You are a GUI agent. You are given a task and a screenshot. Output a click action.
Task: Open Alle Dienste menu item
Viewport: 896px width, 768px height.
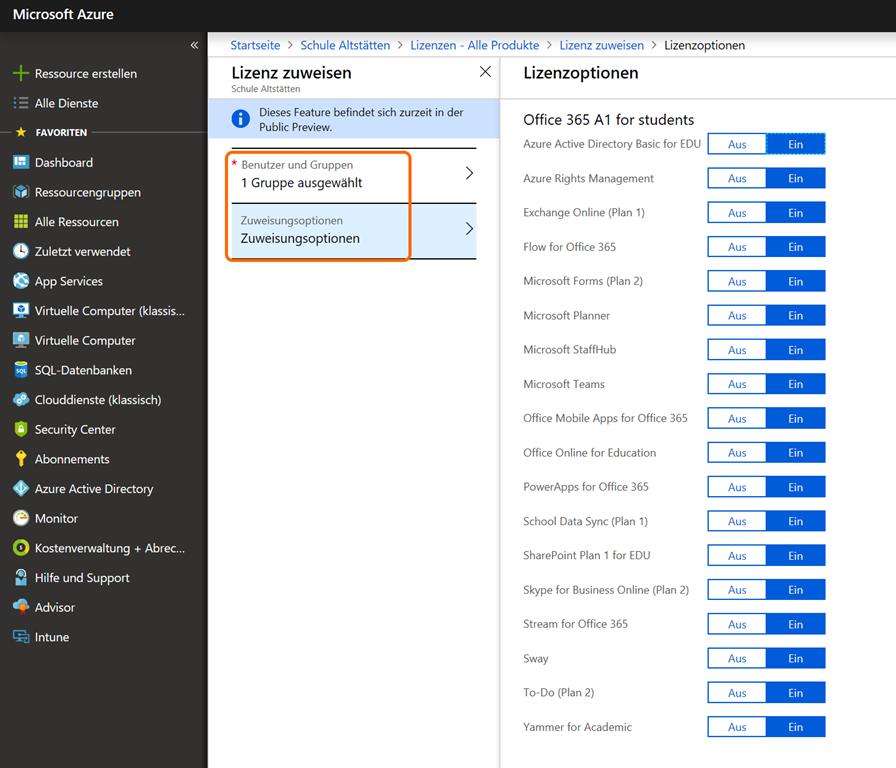pos(66,103)
